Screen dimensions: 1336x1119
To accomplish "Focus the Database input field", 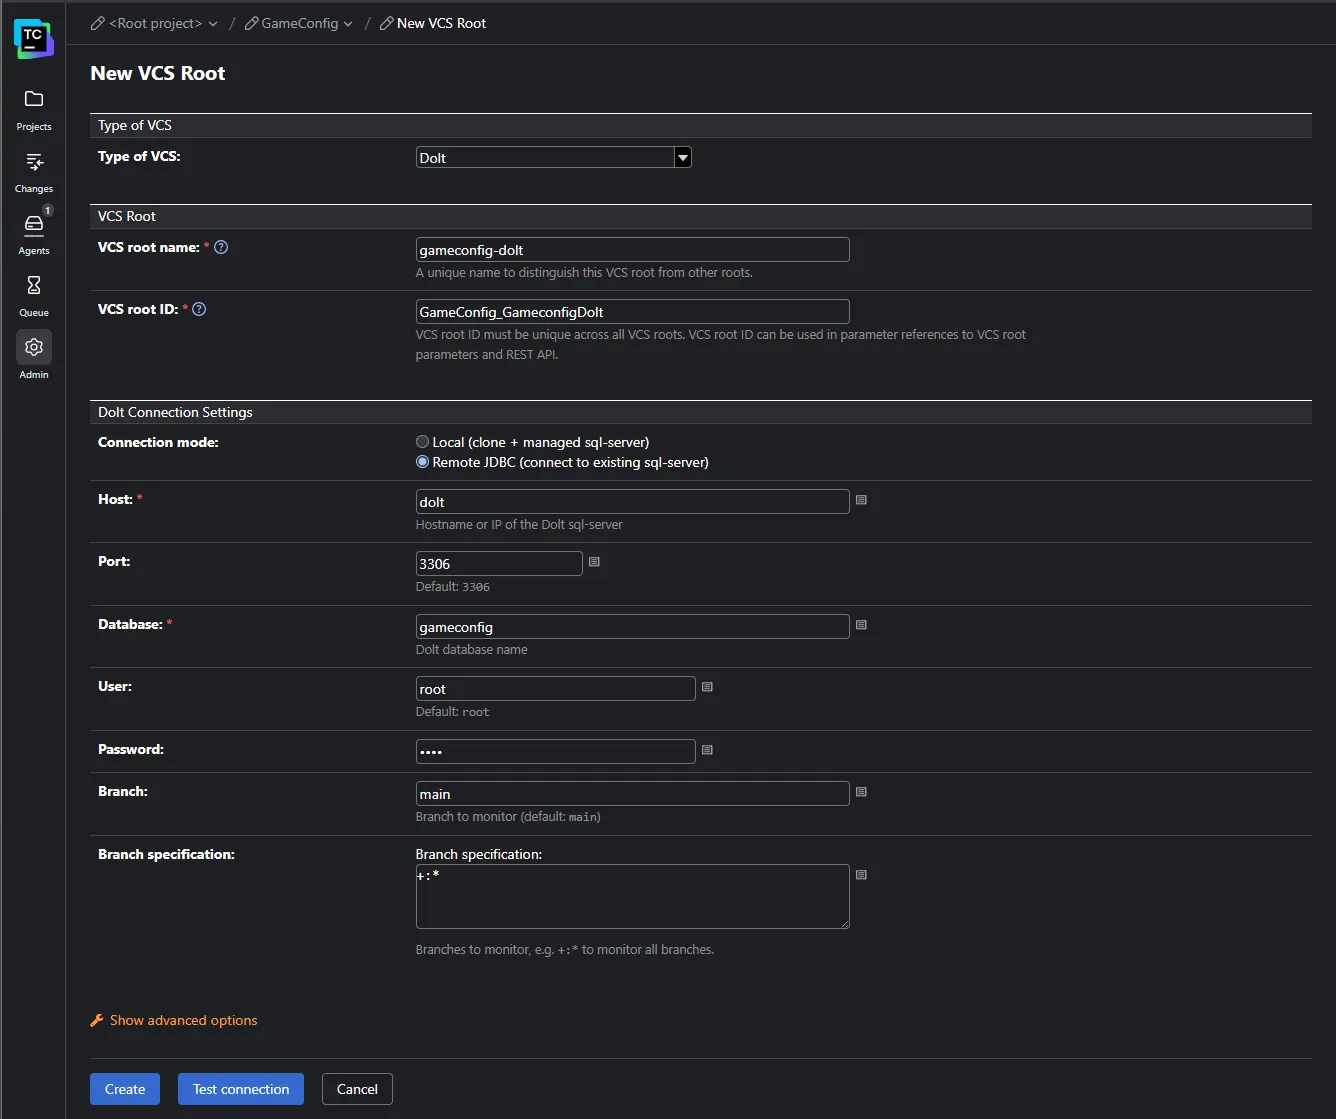I will coord(632,627).
